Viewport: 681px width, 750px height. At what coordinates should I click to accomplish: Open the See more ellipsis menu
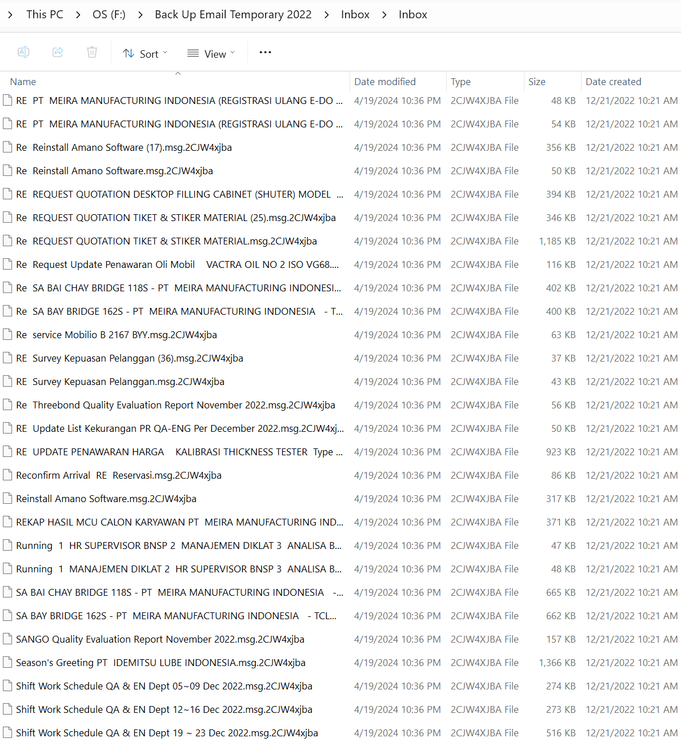point(265,53)
